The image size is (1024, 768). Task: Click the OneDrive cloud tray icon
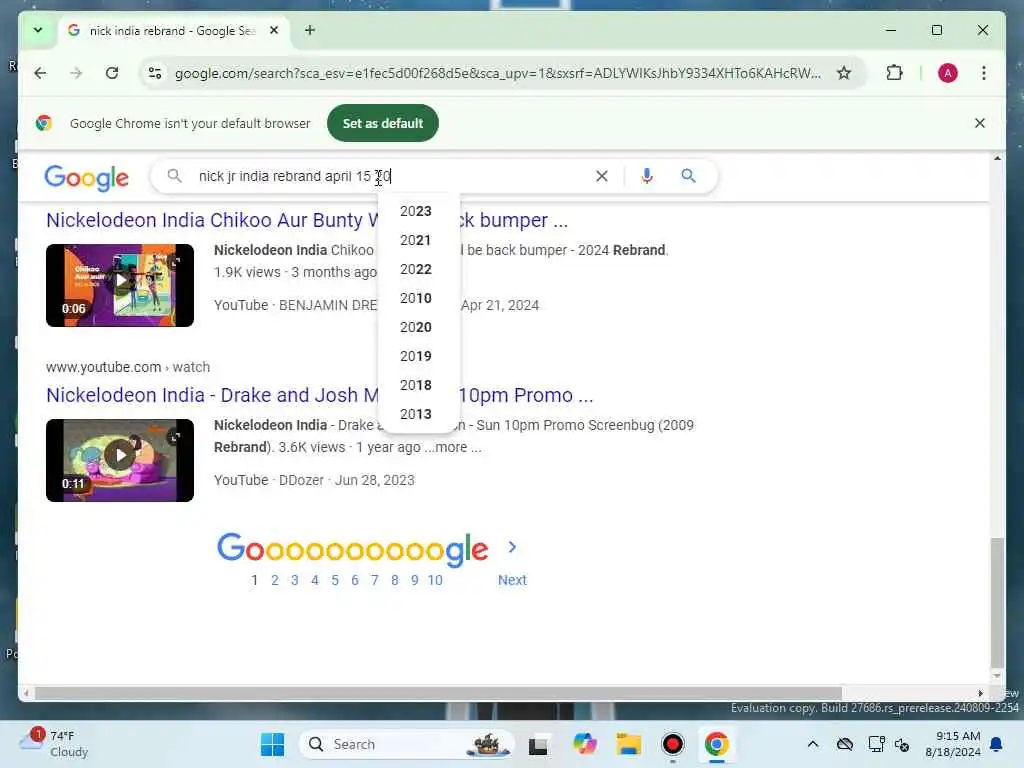point(844,744)
